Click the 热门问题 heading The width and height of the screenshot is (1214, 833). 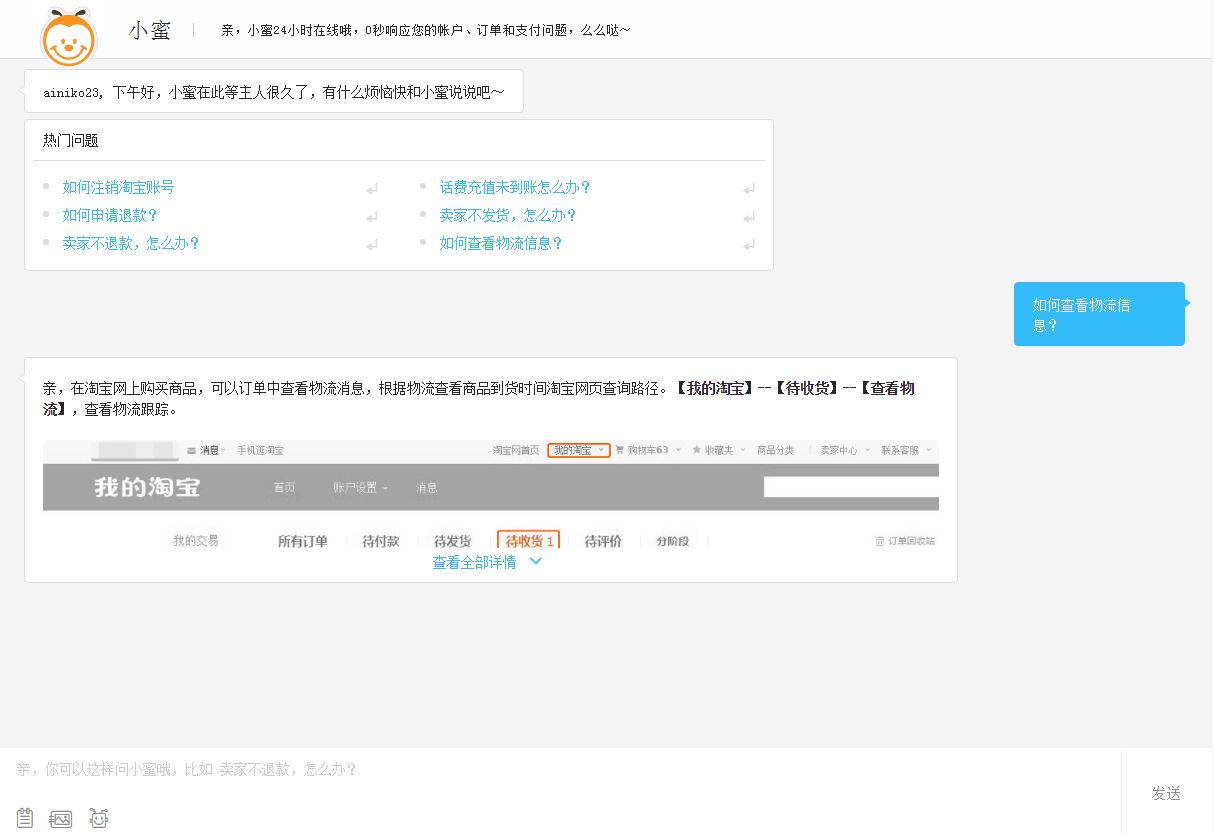click(71, 141)
